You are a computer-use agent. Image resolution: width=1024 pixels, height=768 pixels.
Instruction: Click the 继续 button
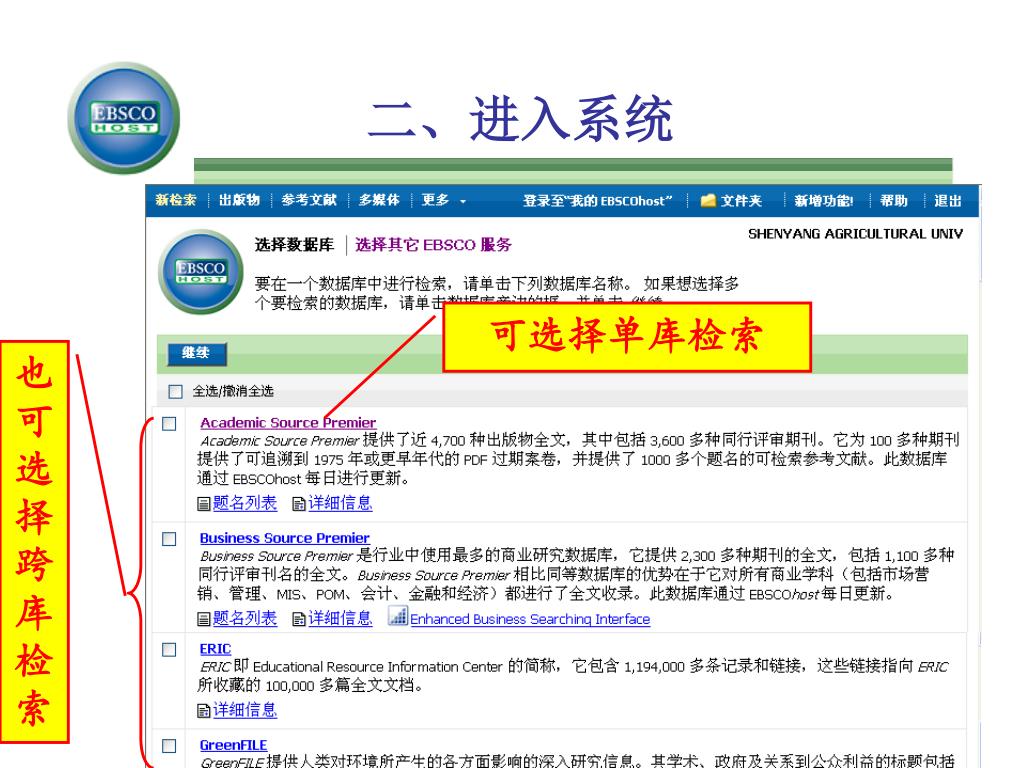[x=196, y=353]
